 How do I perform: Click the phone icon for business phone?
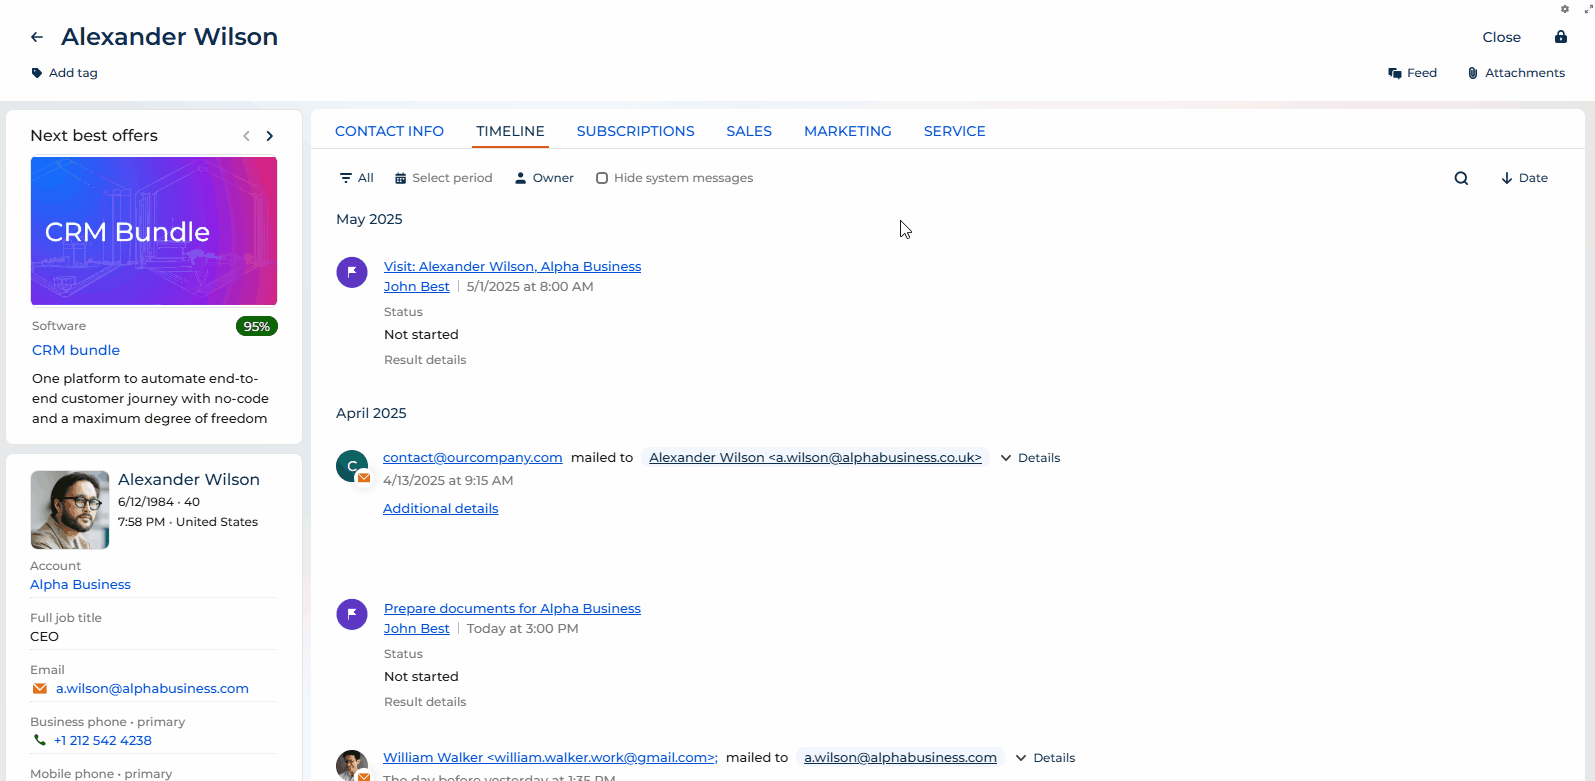pyautogui.click(x=40, y=741)
